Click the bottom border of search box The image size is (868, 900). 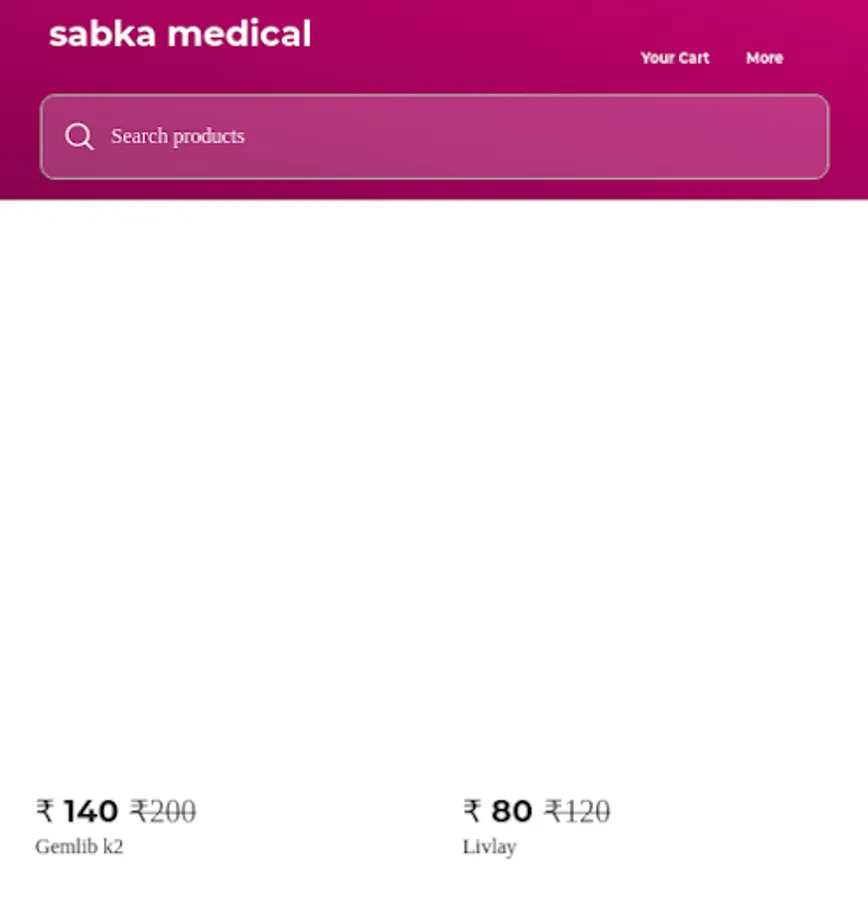tap(434, 178)
